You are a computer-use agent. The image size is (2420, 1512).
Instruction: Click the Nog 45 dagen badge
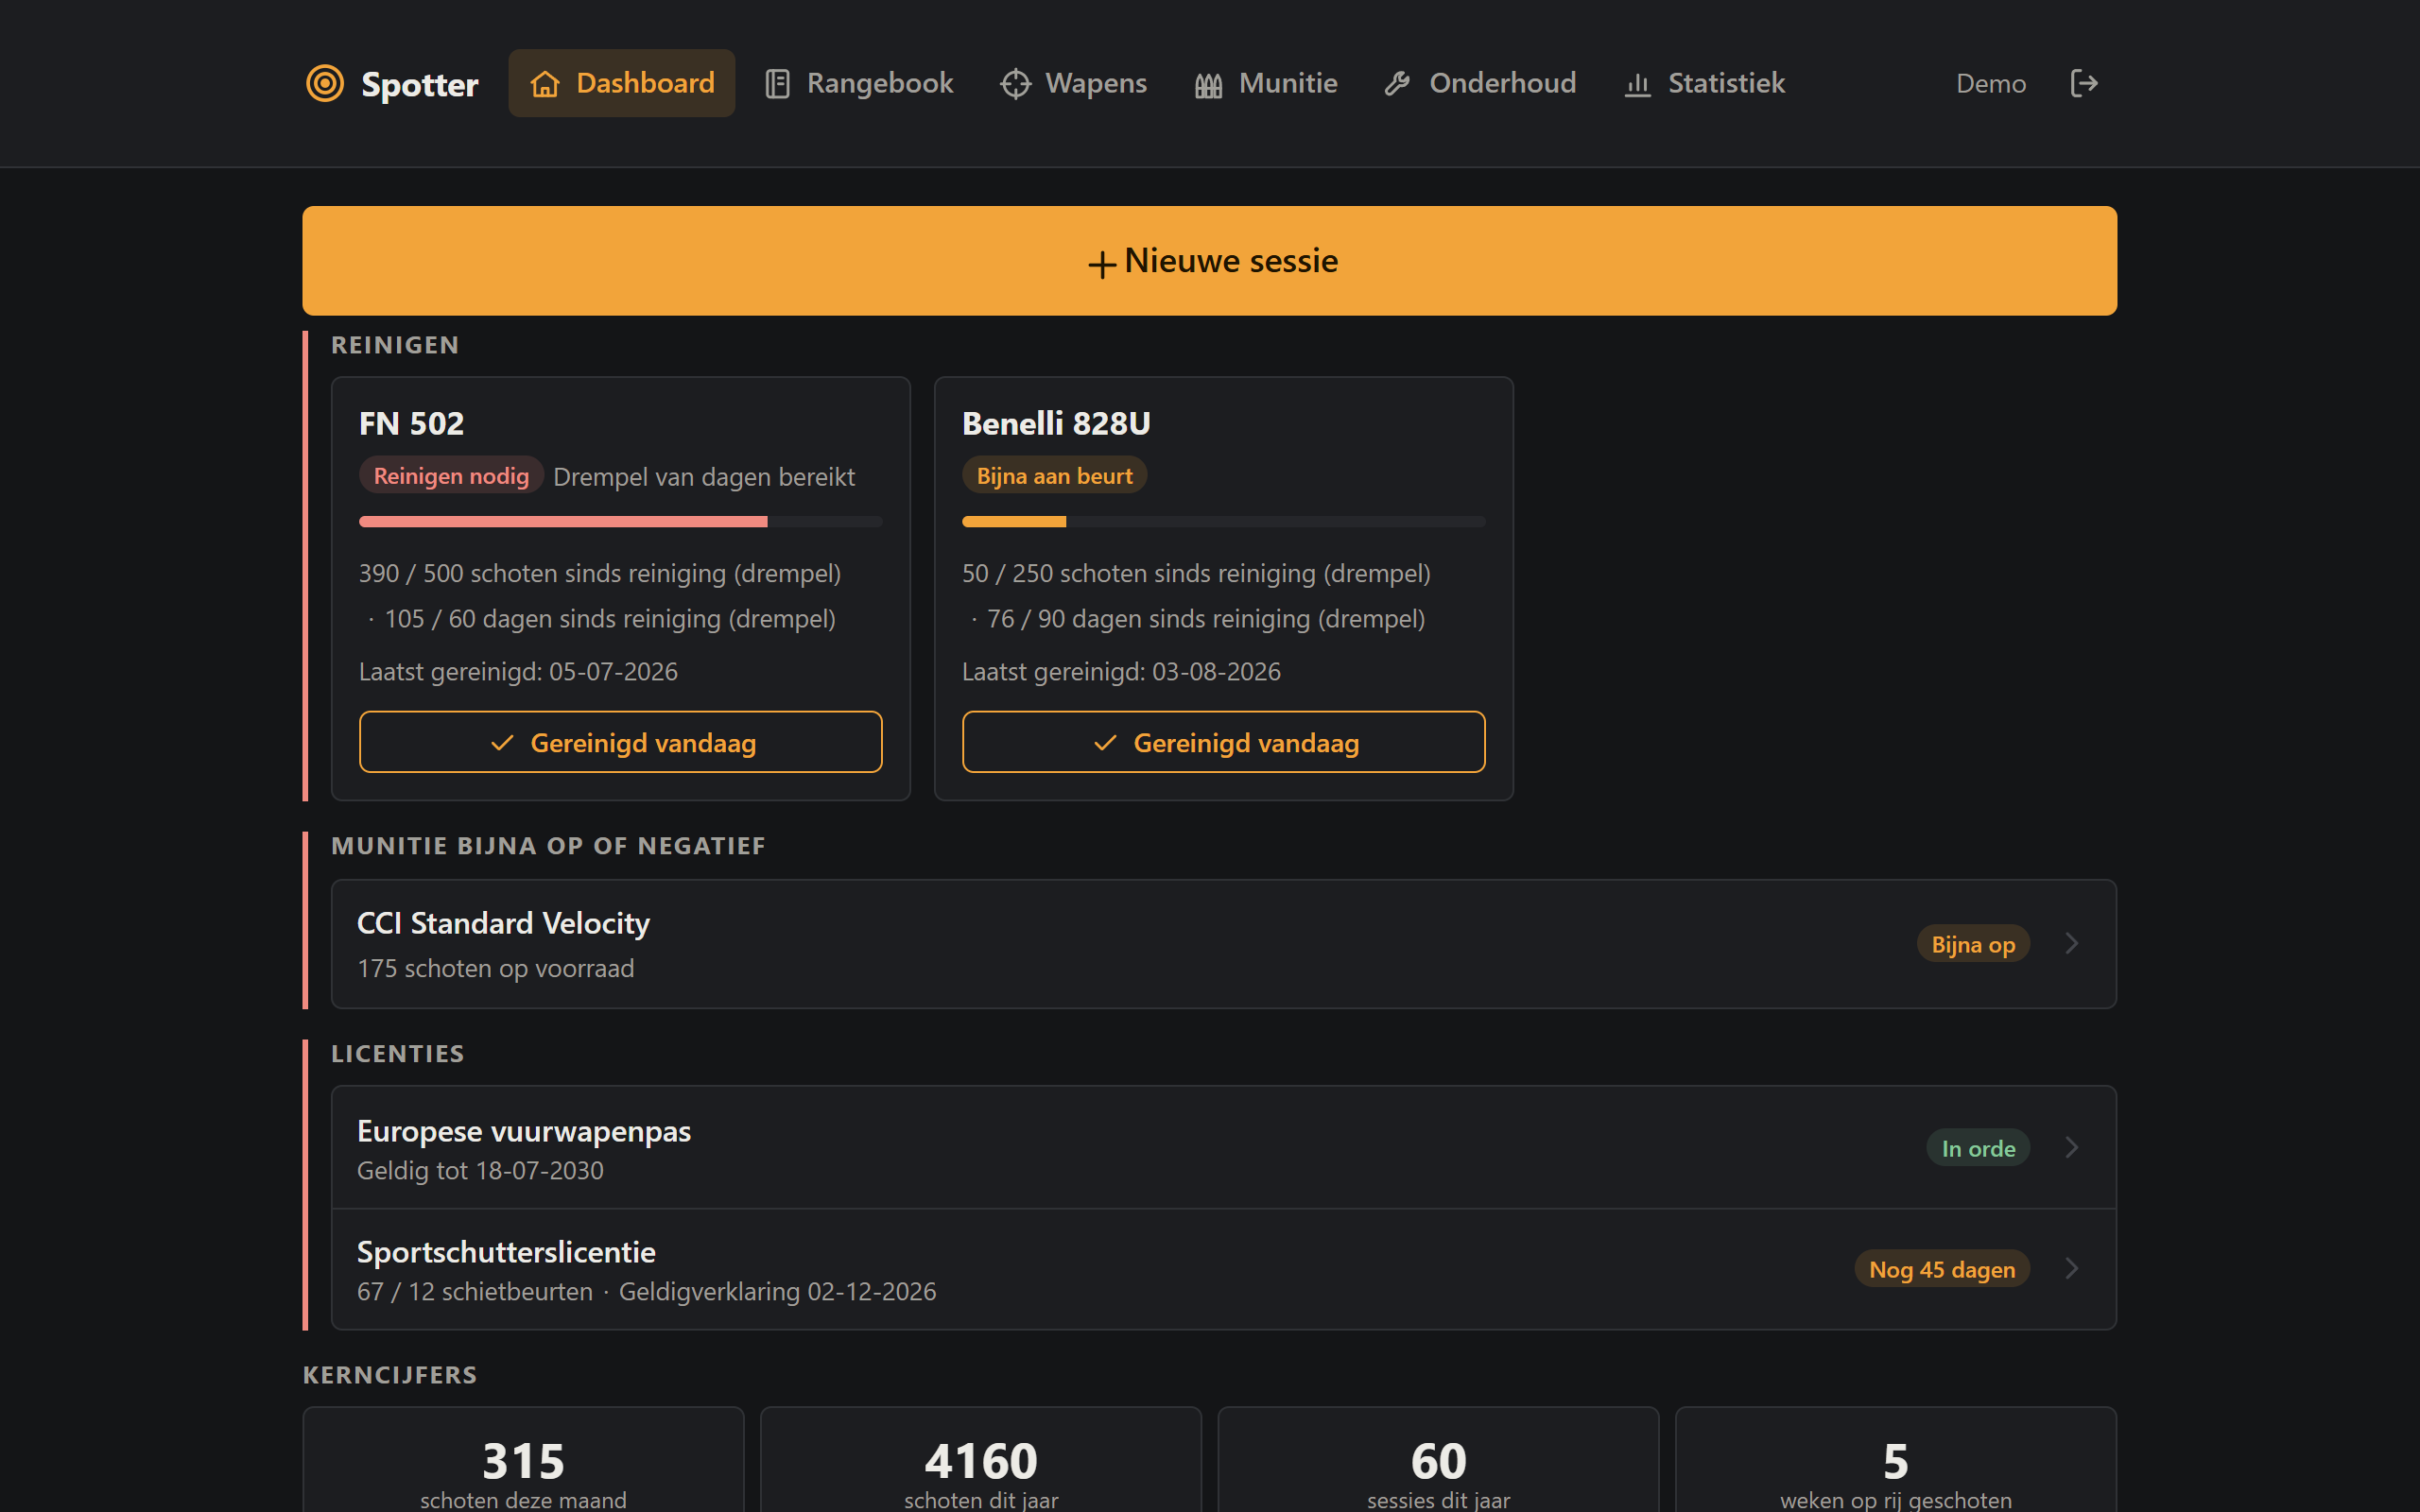point(1941,1269)
